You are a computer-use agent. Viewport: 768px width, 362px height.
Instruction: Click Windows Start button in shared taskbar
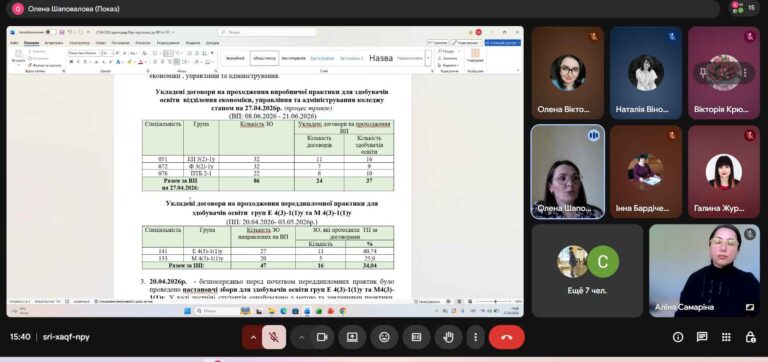click(188, 311)
